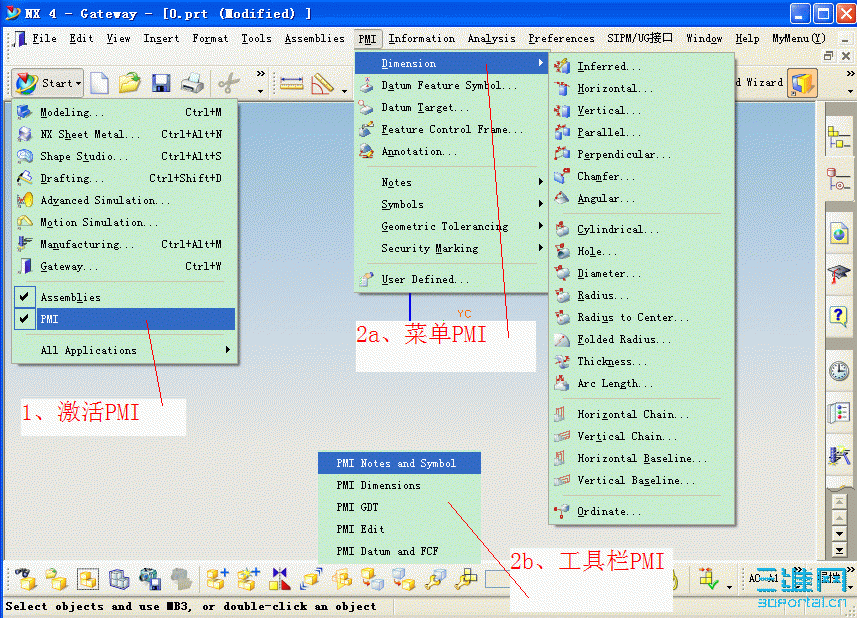Open Modeling application from Start menu

click(x=126, y=112)
